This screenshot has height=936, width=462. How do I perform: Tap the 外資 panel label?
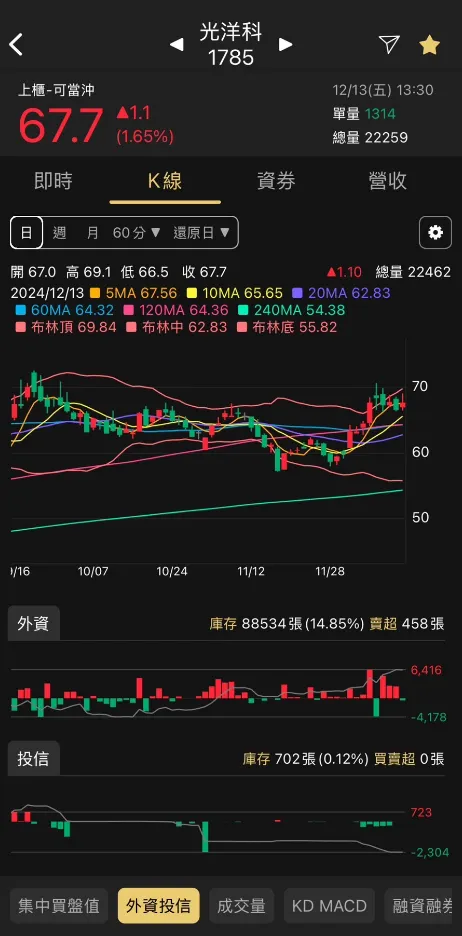33,624
